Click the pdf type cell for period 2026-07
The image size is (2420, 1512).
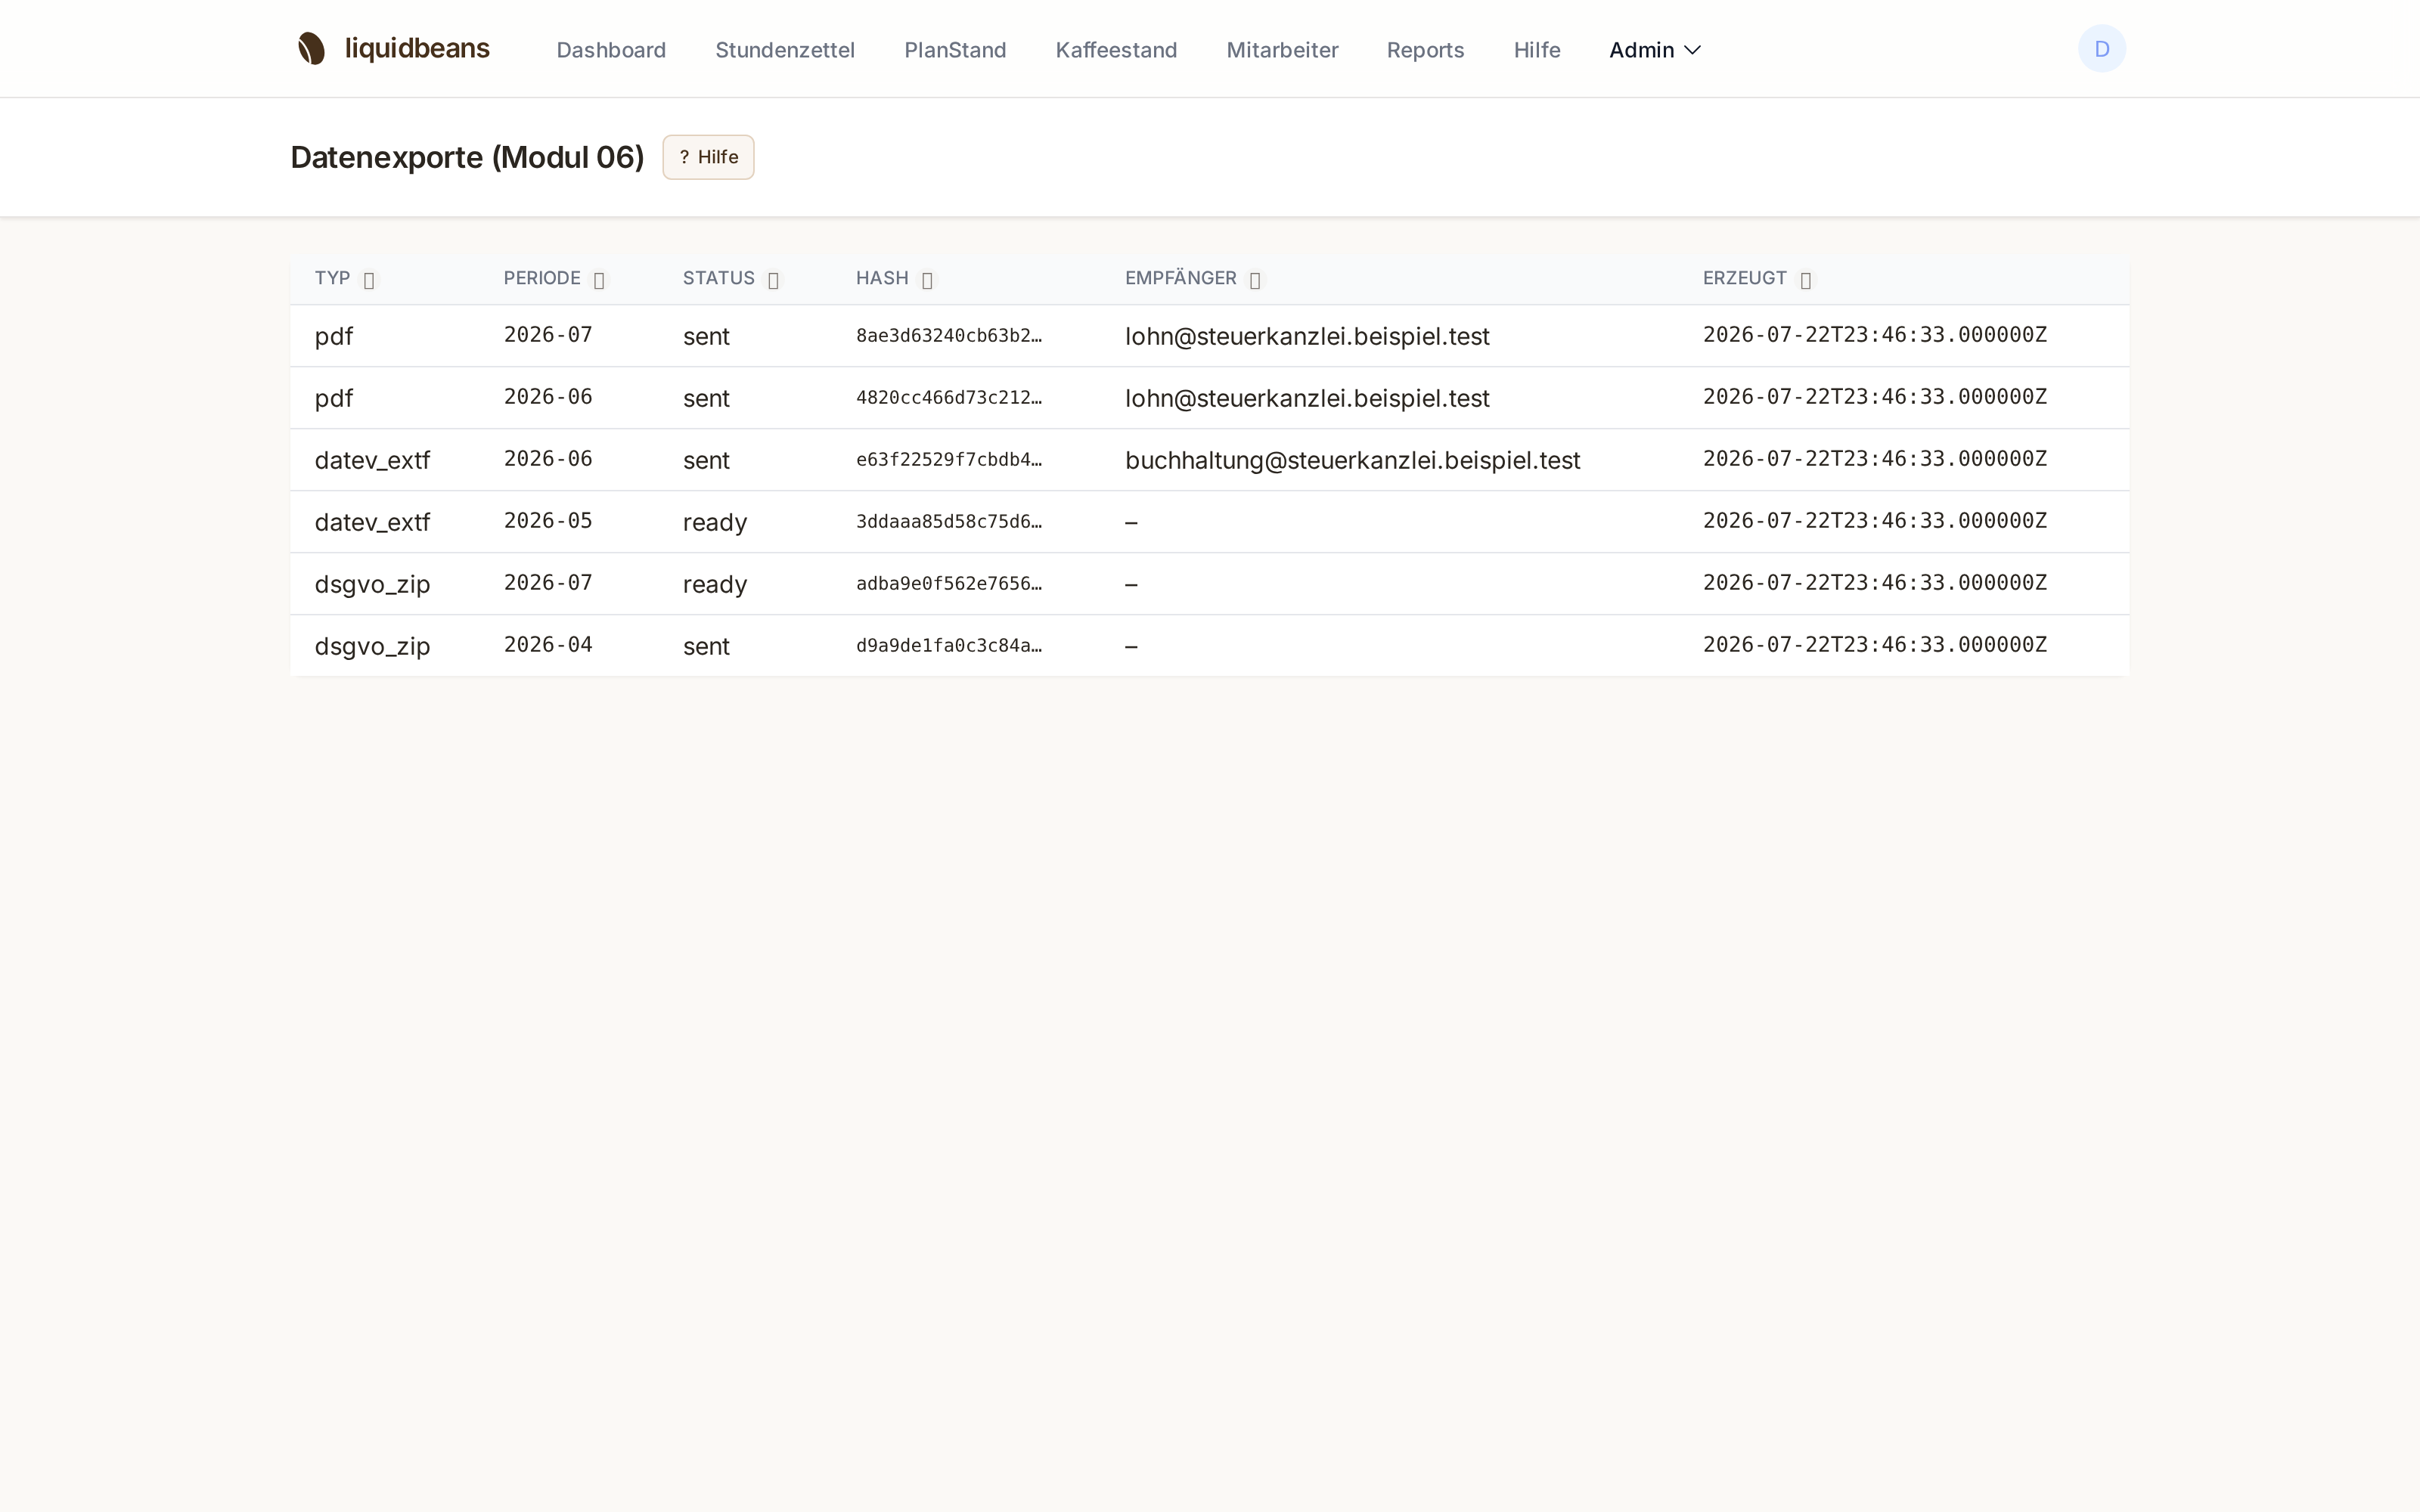334,337
